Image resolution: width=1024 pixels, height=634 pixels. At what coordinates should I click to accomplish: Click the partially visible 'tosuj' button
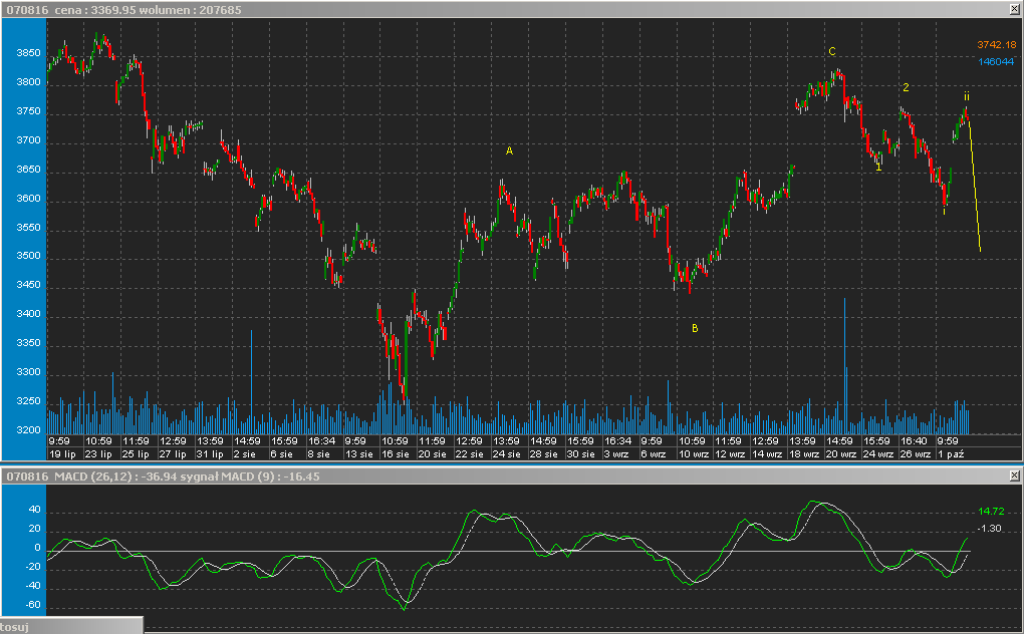click(x=70, y=626)
